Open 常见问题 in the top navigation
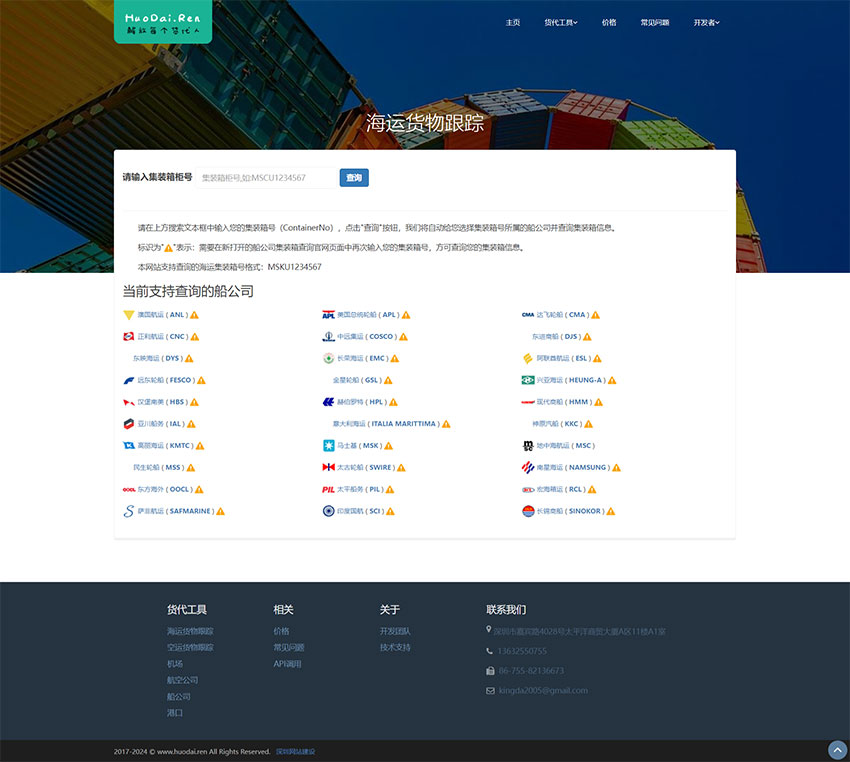 [655, 23]
